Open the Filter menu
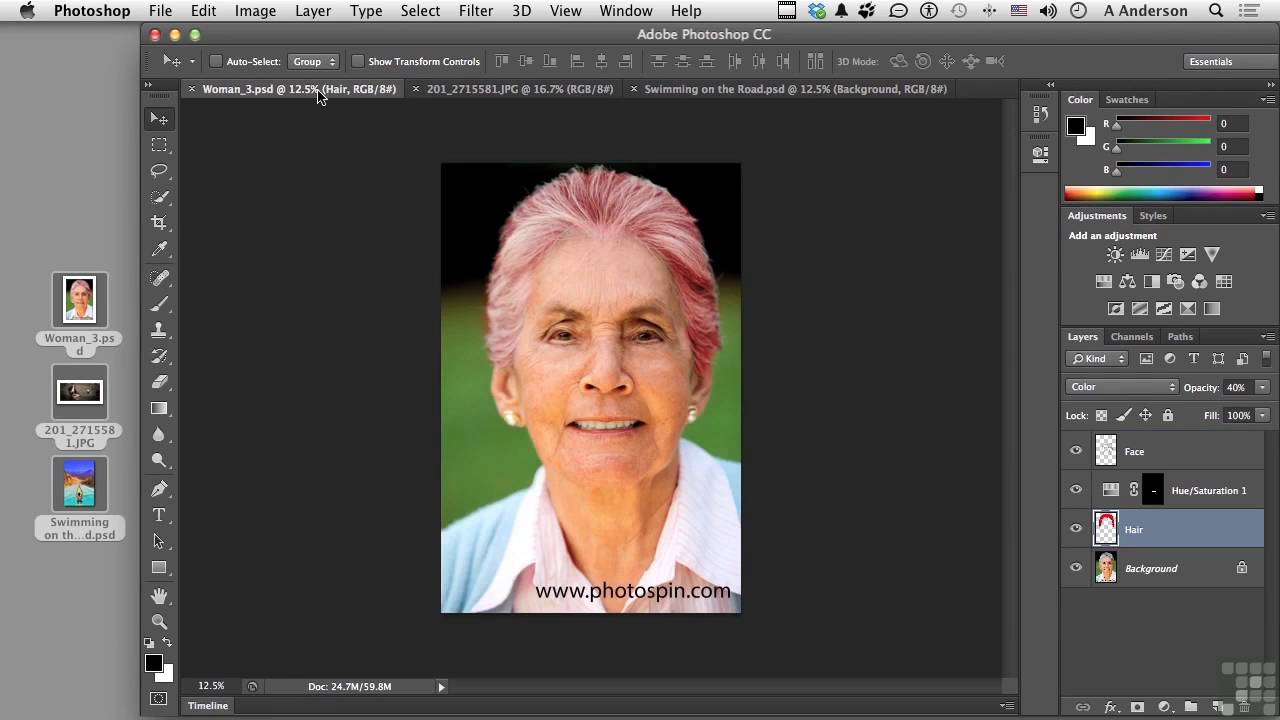The width and height of the screenshot is (1280, 720). click(475, 11)
